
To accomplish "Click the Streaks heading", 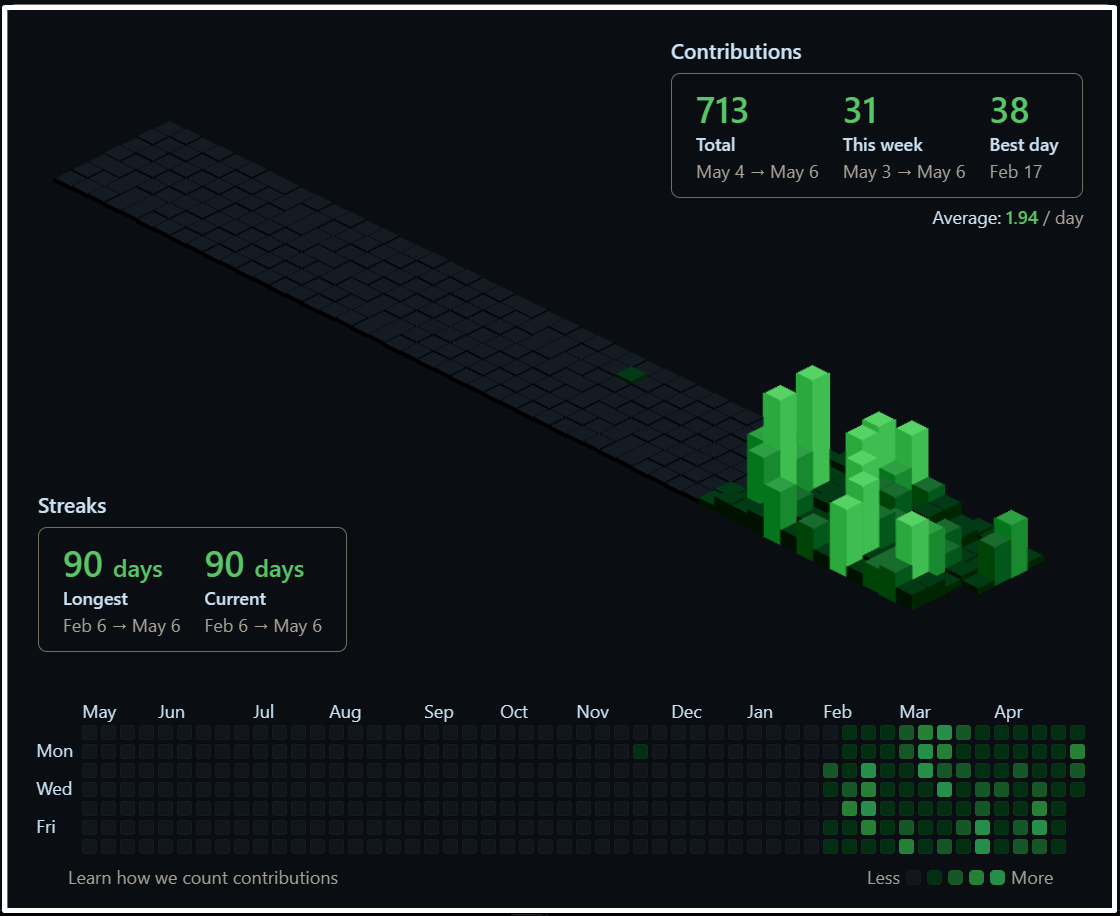I will (72, 506).
